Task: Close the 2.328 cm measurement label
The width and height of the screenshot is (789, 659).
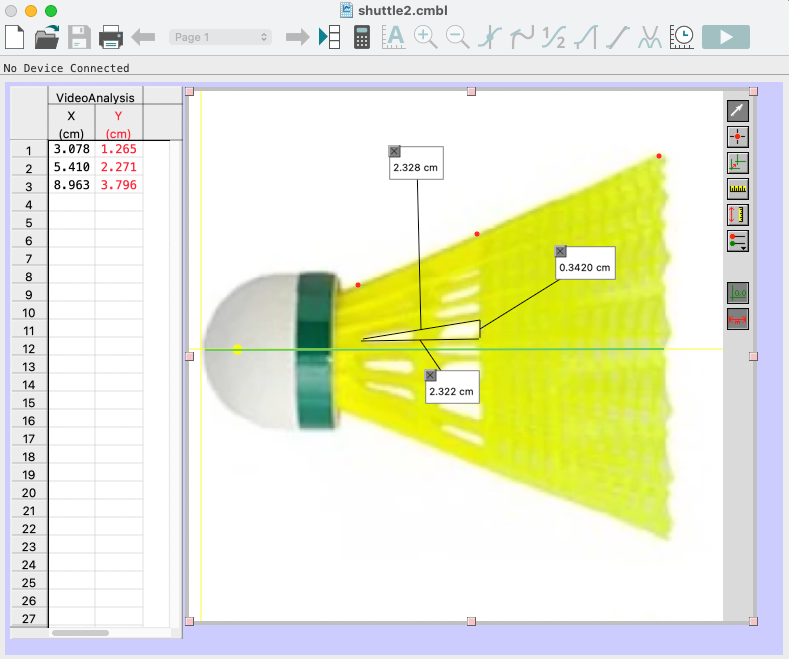Action: click(394, 151)
